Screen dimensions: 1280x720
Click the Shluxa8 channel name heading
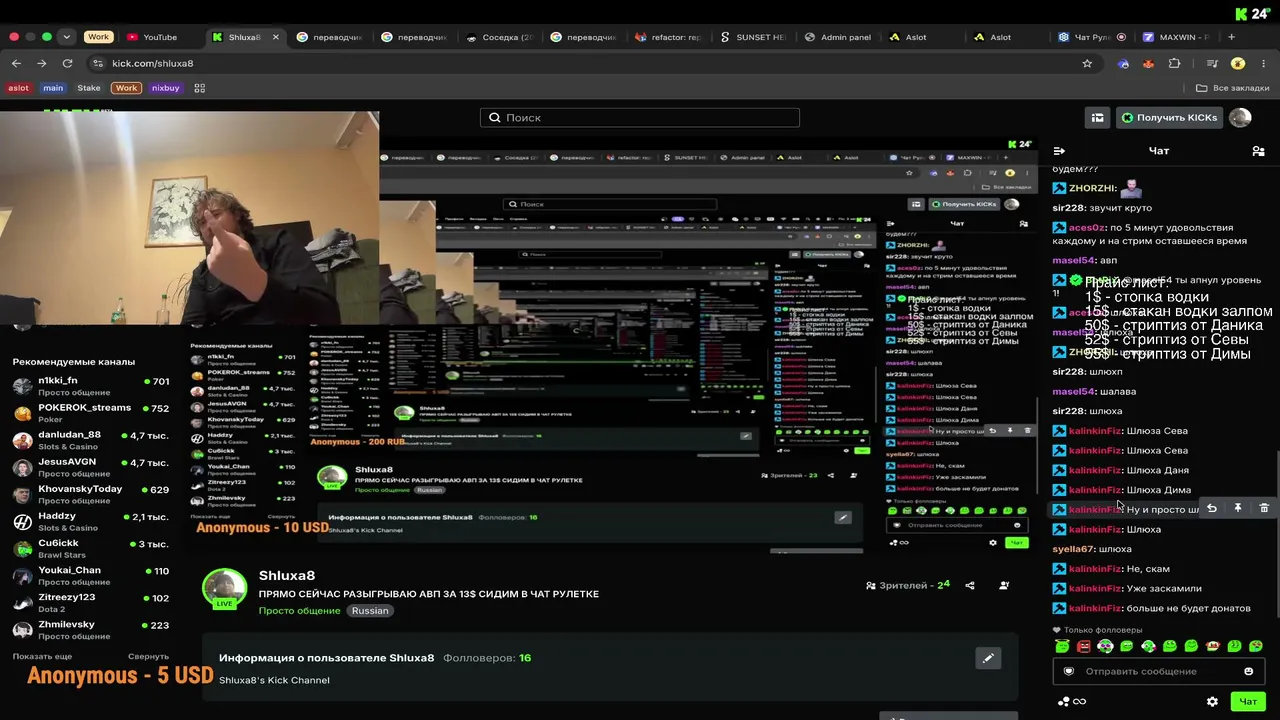coord(287,576)
